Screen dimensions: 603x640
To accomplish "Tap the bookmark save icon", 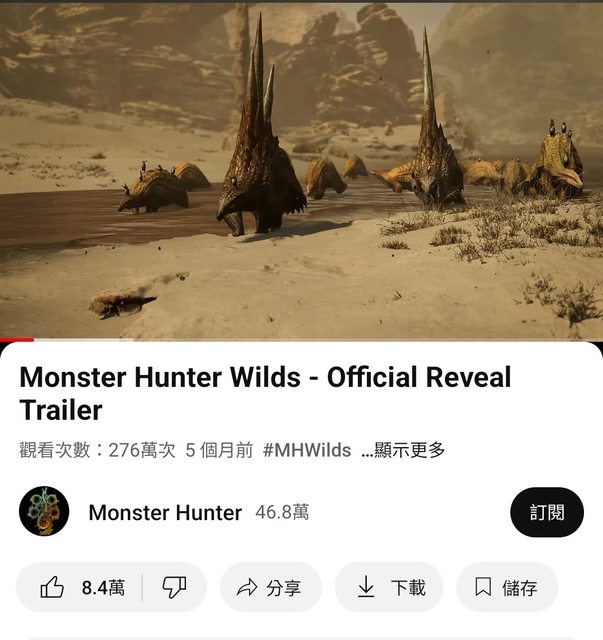I will coord(483,587).
